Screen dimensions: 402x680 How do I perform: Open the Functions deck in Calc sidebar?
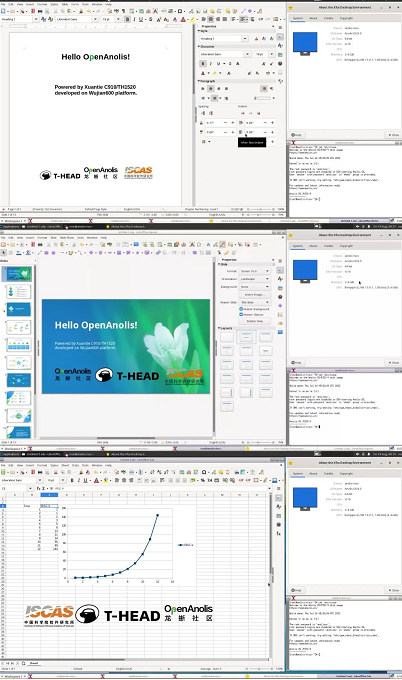[280, 533]
